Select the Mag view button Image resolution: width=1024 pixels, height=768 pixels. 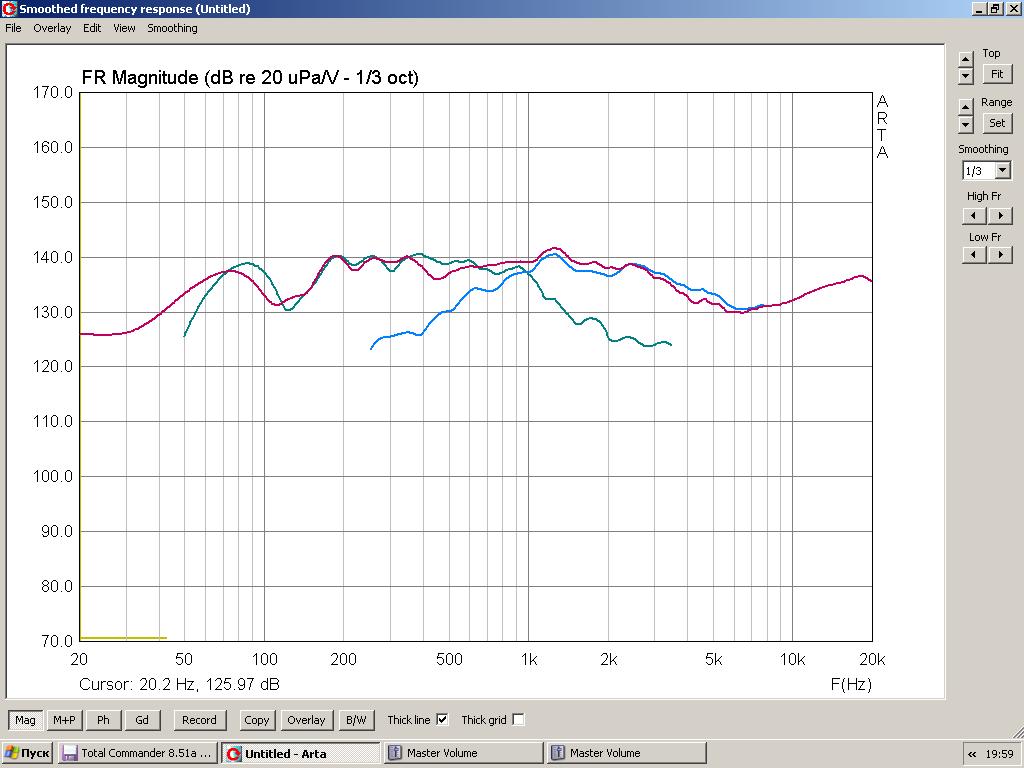pyautogui.click(x=25, y=720)
